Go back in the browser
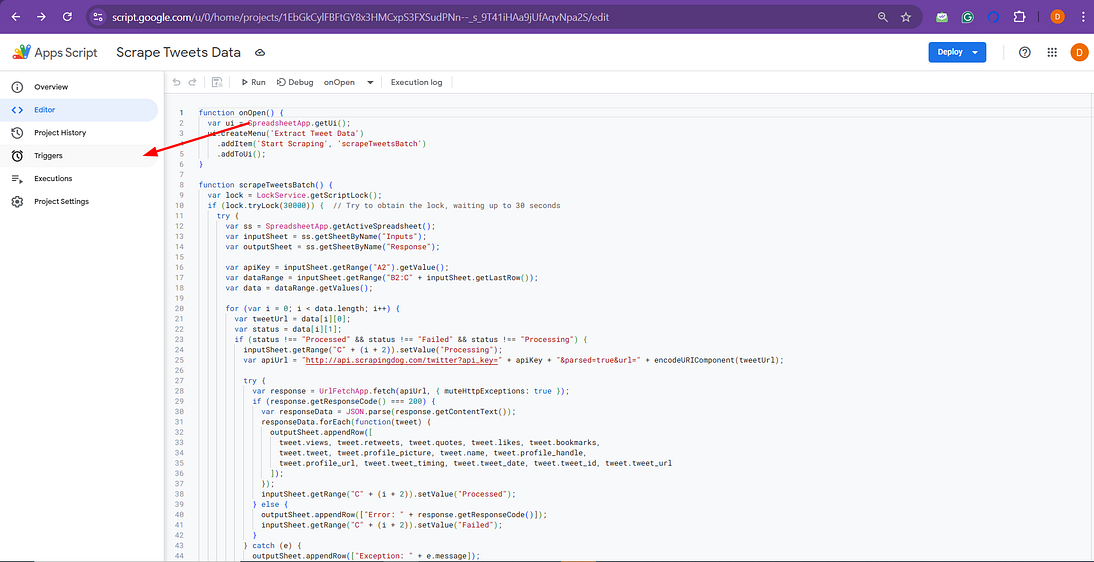This screenshot has height=562, width=1094. point(17,17)
